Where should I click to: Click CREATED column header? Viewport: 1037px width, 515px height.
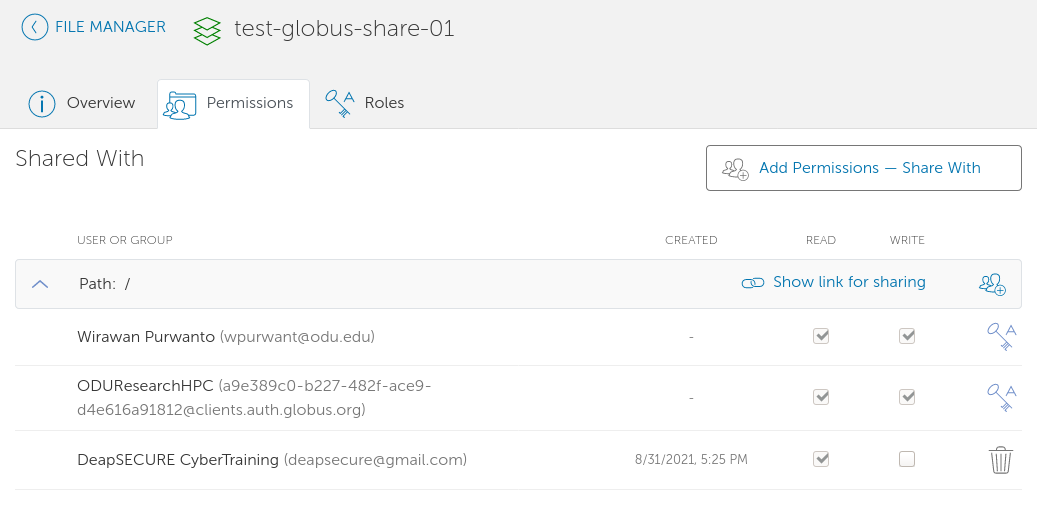tap(691, 240)
